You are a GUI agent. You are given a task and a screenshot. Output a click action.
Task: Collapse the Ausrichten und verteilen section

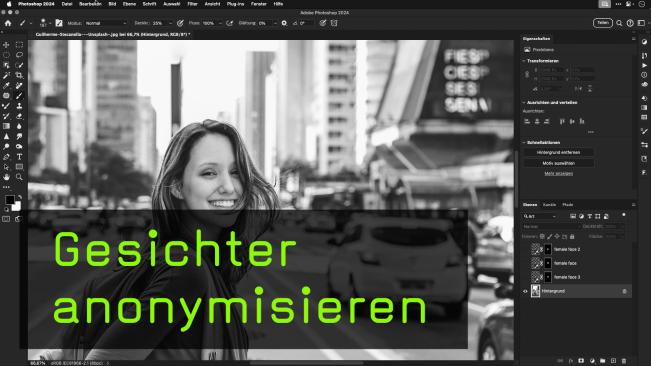tap(524, 102)
